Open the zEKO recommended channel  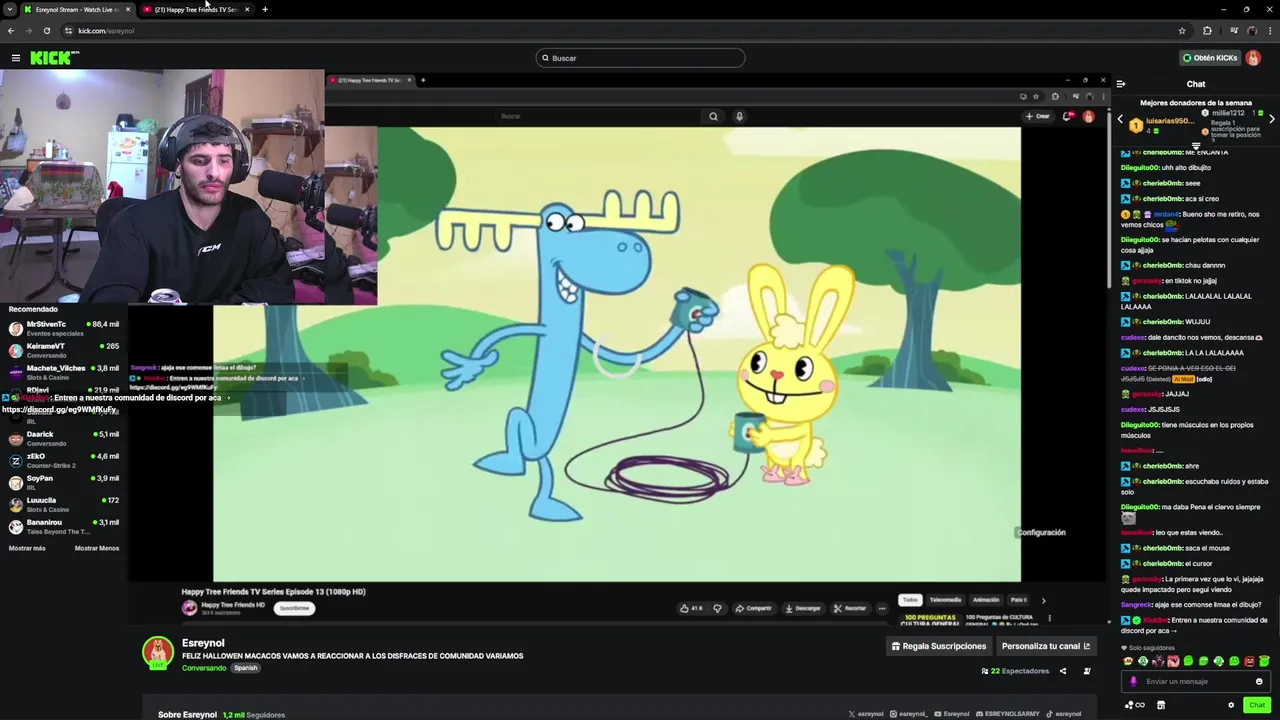(64, 460)
